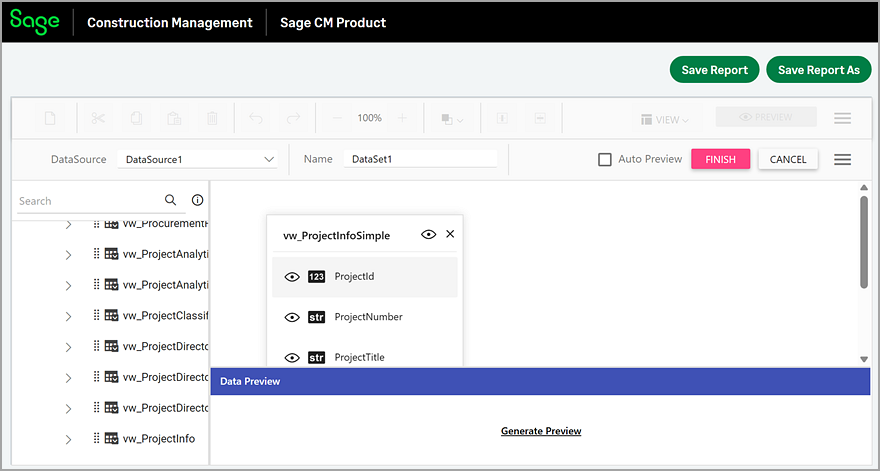Click the table icon of vw_ProjectInfo
880x471 pixels.
pyautogui.click(x=112, y=438)
